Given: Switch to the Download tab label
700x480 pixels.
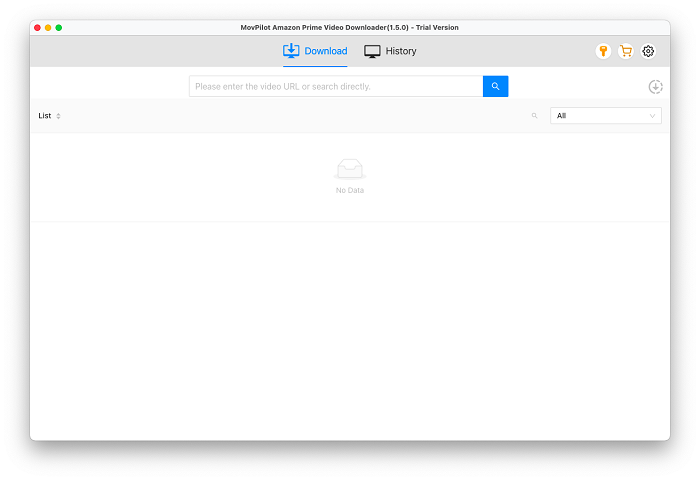Looking at the screenshot, I should [326, 51].
